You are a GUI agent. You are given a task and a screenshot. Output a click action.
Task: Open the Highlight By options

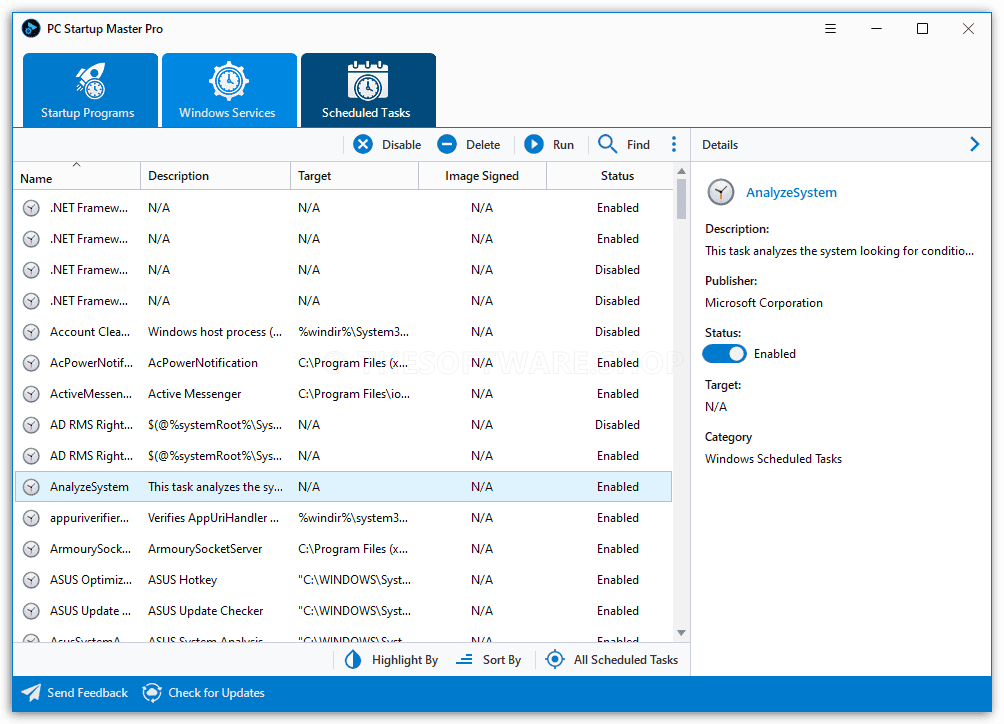pos(391,660)
